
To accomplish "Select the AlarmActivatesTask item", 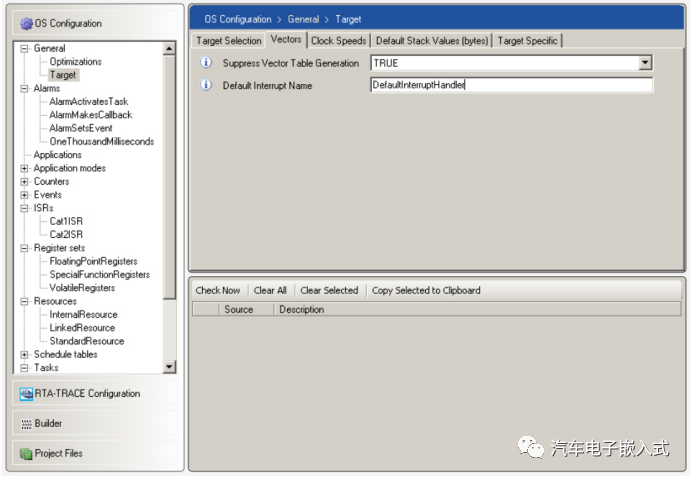I will 89,102.
